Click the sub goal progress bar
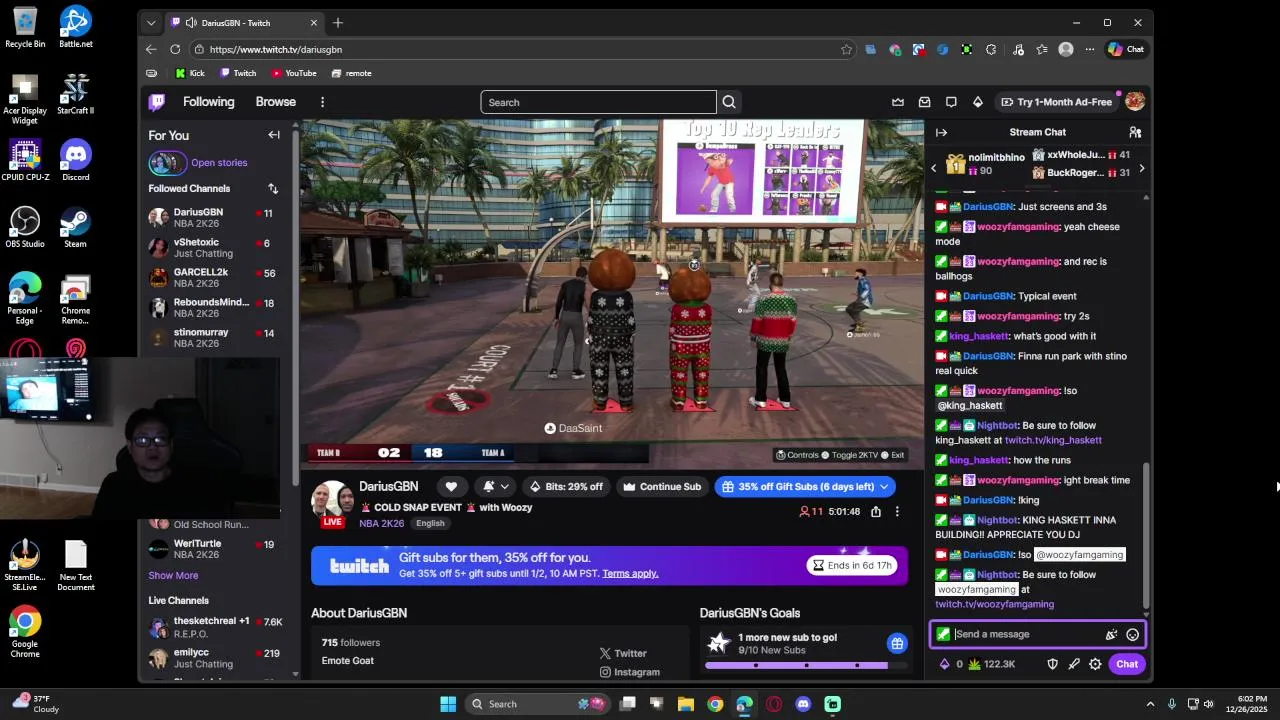 (x=805, y=665)
